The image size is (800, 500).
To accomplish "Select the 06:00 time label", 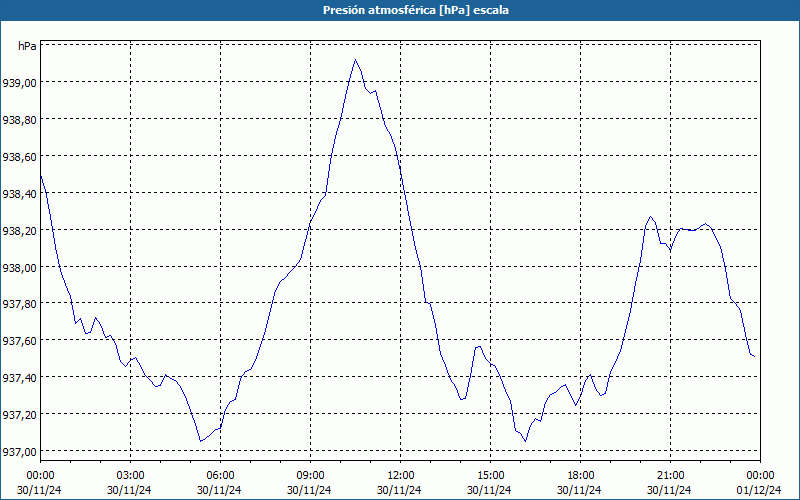I will pyautogui.click(x=220, y=476).
